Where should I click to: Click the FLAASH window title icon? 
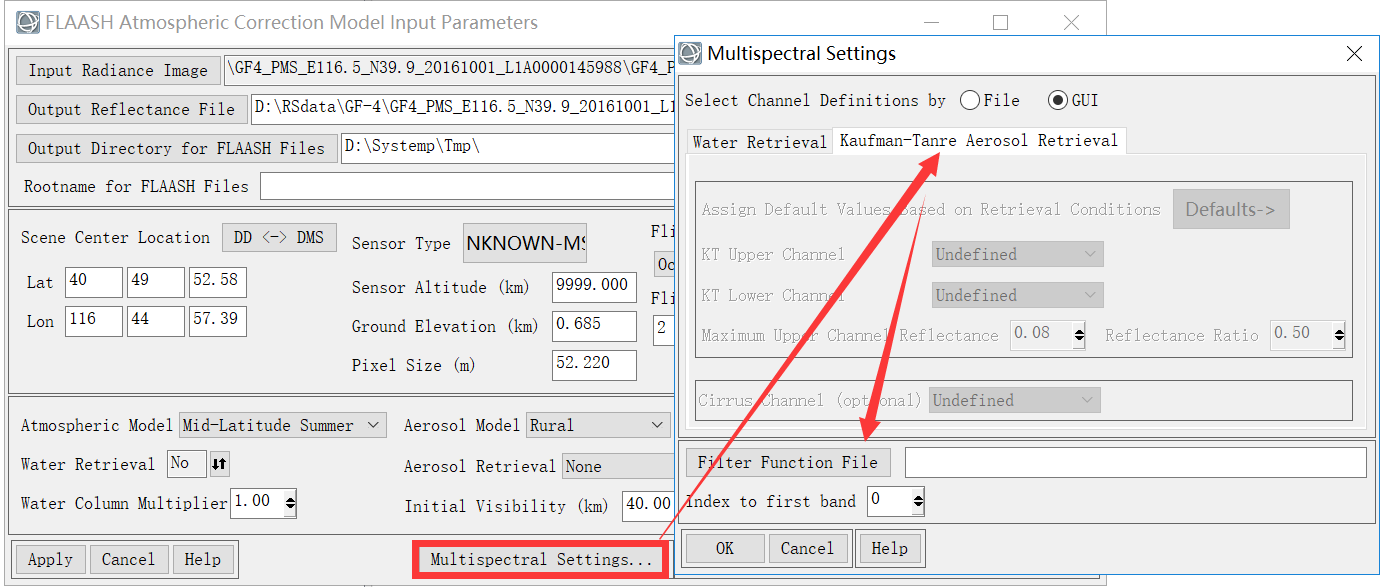(28, 22)
